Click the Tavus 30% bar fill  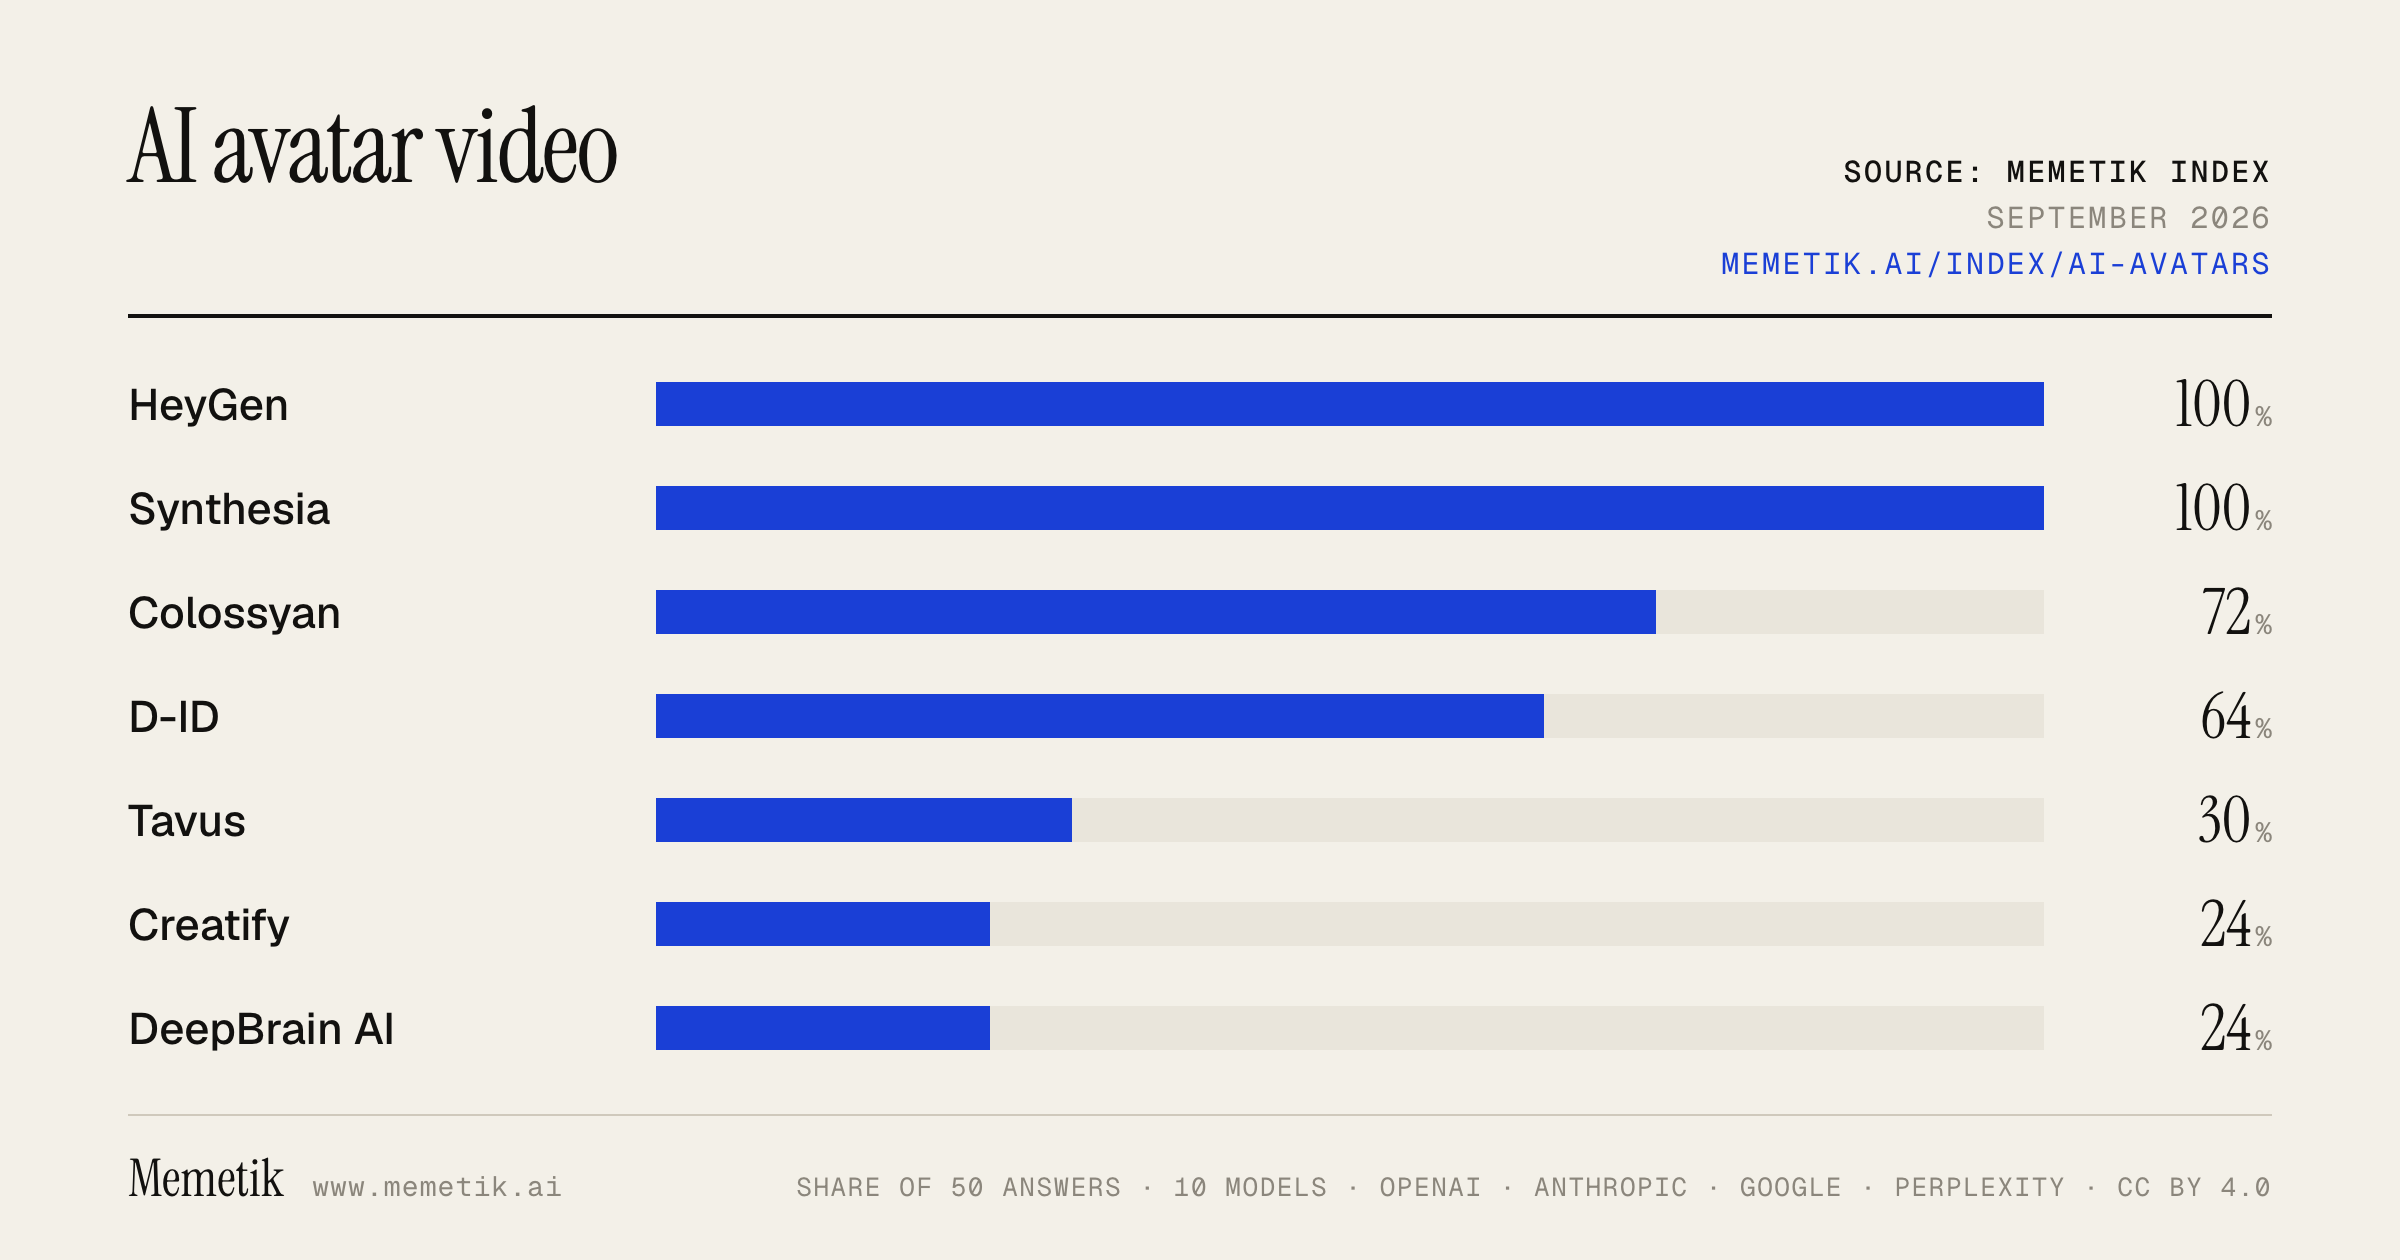pyautogui.click(x=864, y=820)
